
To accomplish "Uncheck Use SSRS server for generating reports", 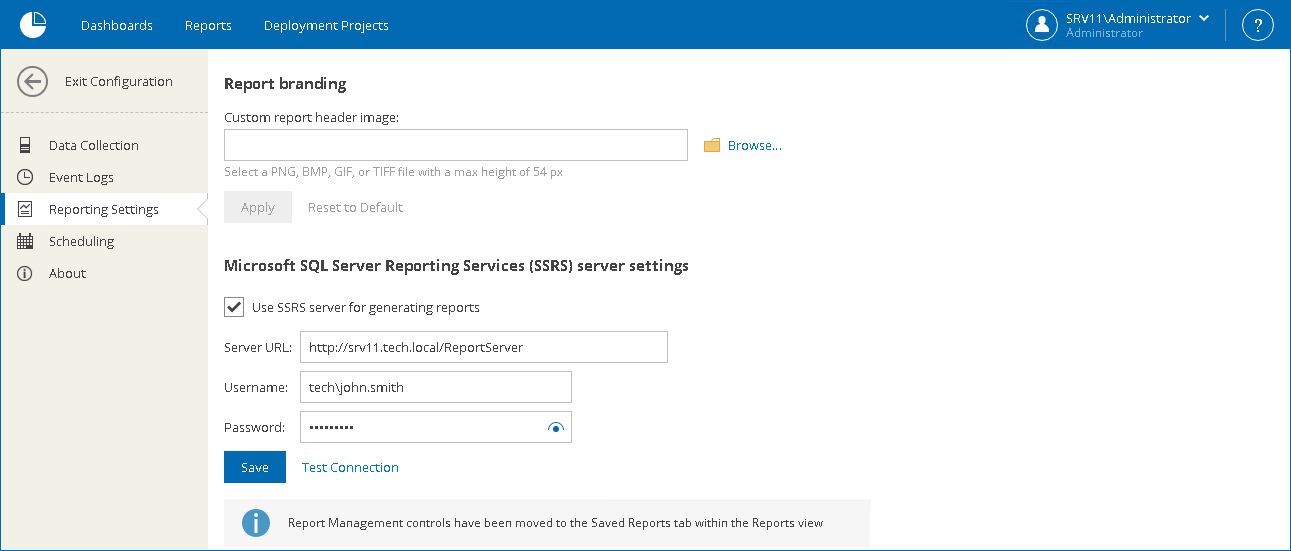I will click(234, 307).
